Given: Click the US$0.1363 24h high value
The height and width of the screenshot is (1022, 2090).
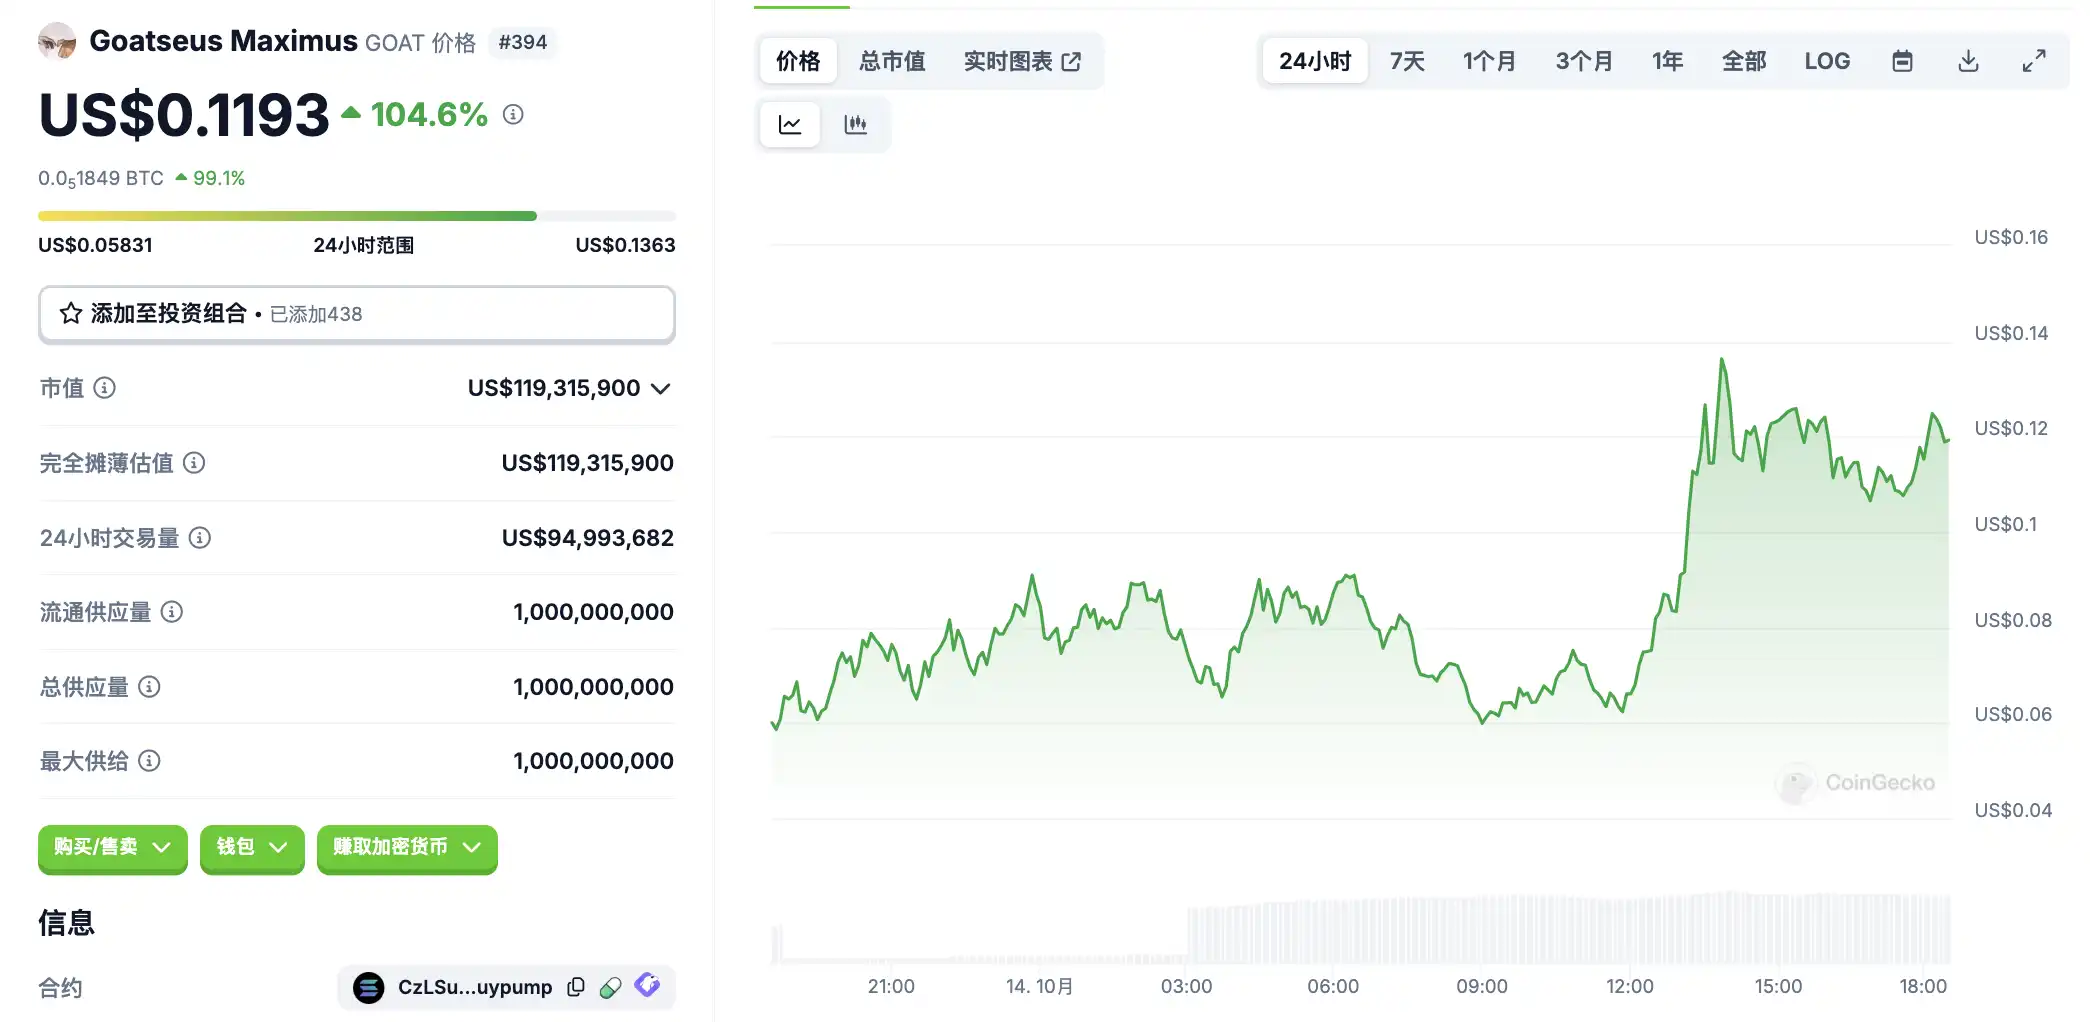Looking at the screenshot, I should 625,245.
